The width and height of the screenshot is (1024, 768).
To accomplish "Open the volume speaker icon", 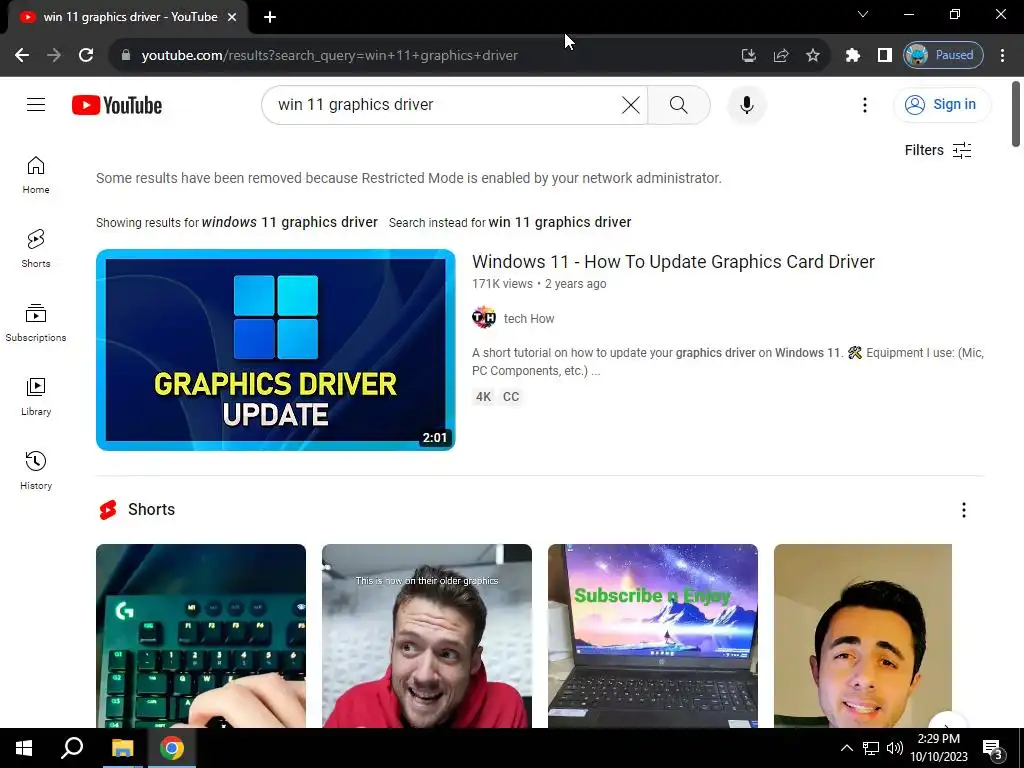I will tap(895, 748).
